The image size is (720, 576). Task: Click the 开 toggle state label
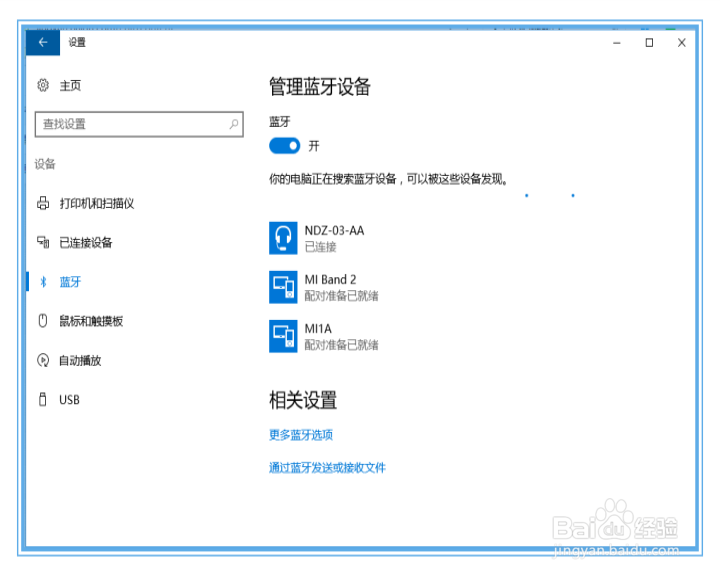click(314, 146)
